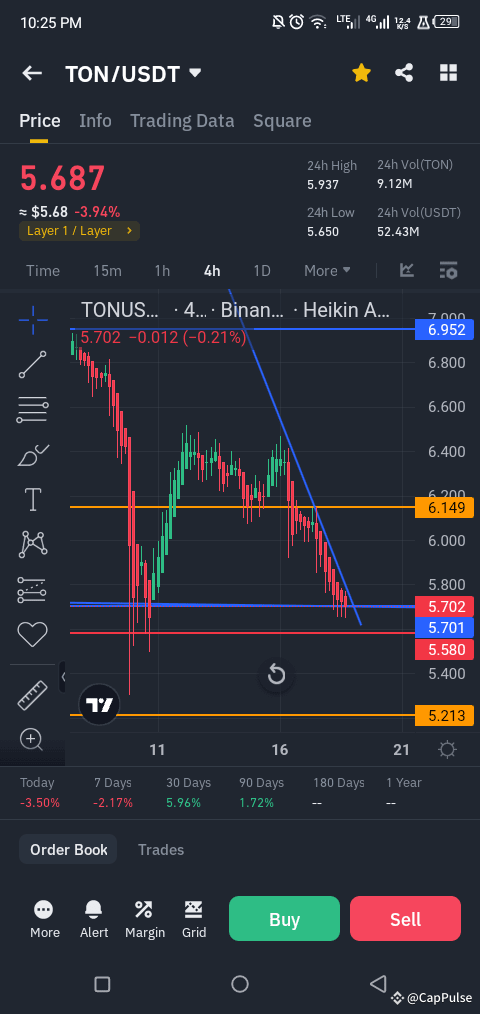Select the trend line drawing tool
Screen dimensions: 480x1014
pos(32,364)
